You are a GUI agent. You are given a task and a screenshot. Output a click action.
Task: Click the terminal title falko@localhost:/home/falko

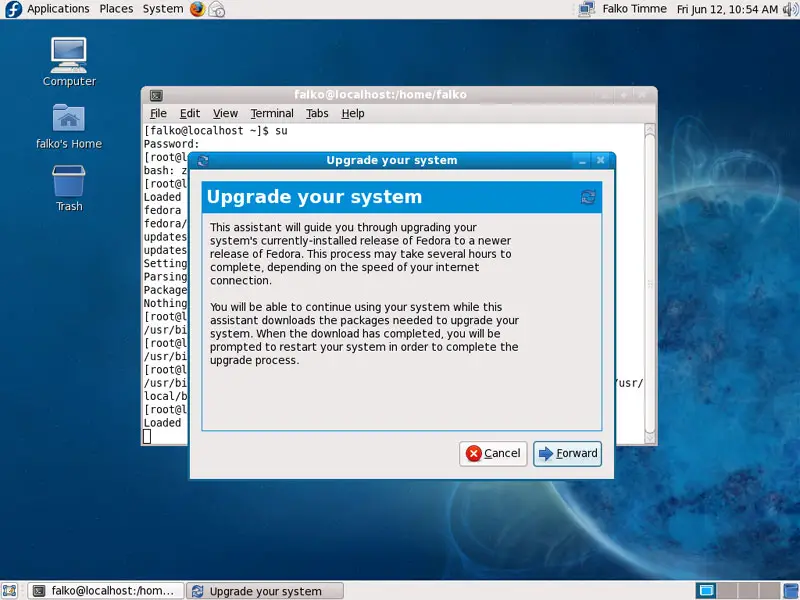click(x=380, y=95)
